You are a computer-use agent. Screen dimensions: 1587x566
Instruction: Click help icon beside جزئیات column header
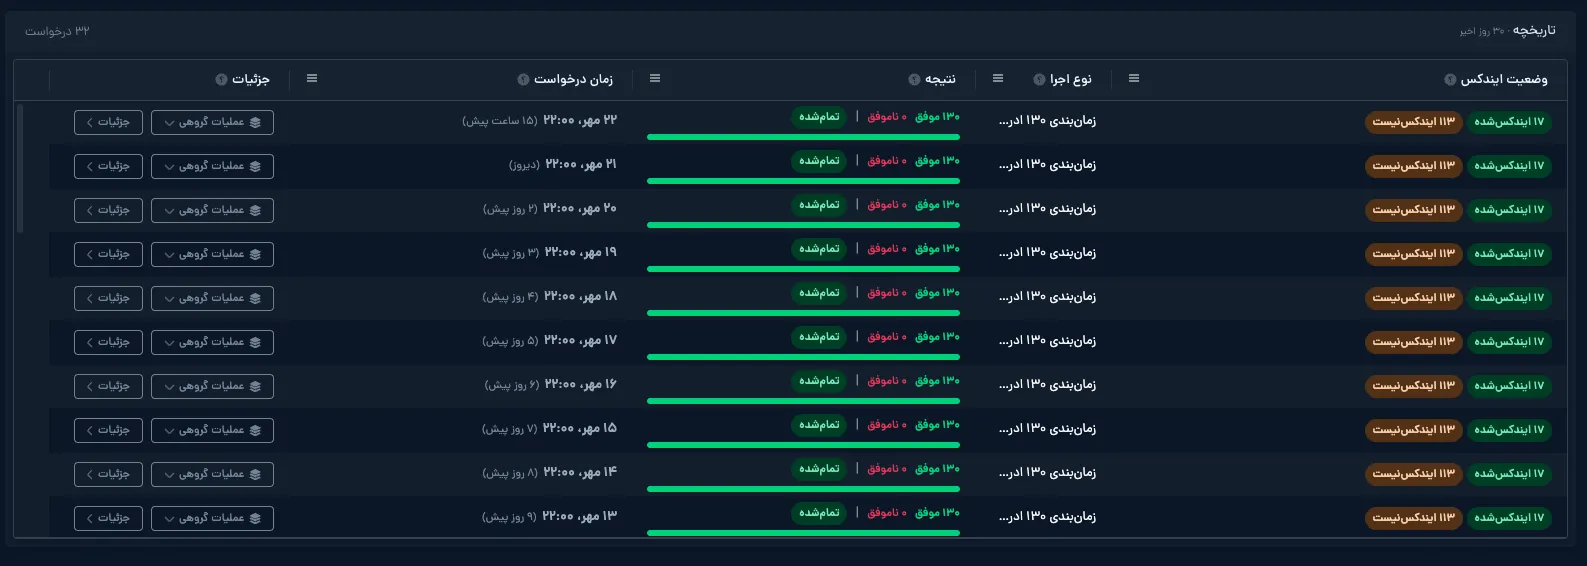[221, 80]
